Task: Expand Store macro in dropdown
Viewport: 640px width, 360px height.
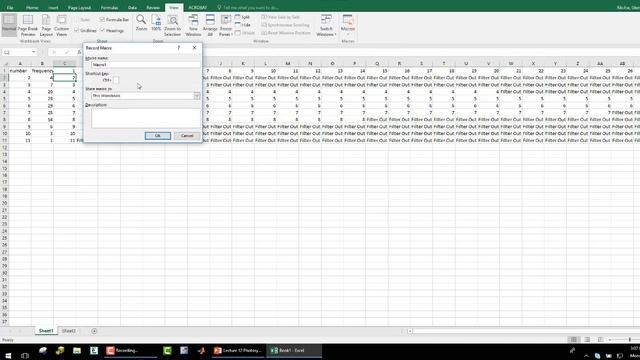Action: [x=197, y=96]
